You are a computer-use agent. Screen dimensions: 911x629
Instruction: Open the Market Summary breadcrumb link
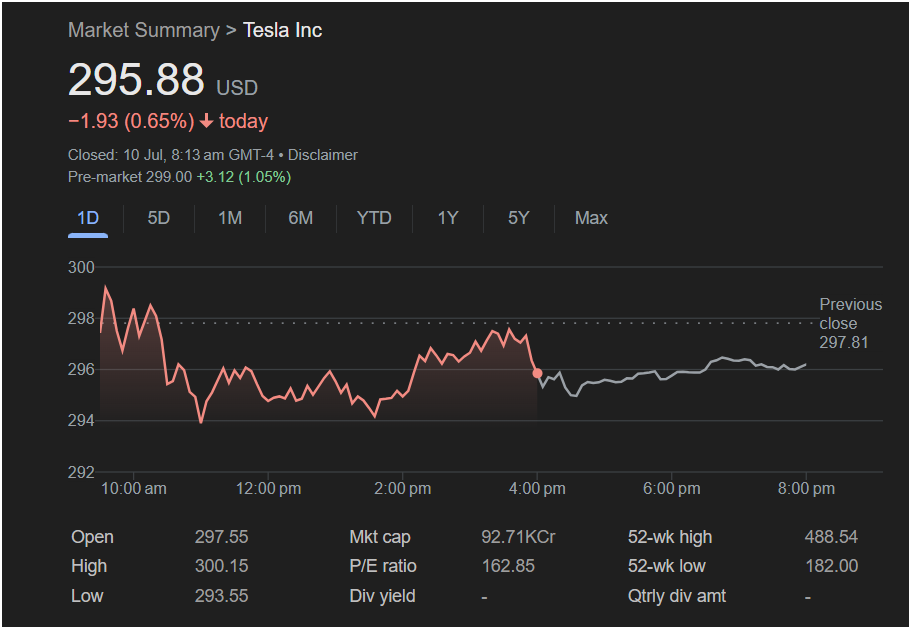[x=144, y=30]
